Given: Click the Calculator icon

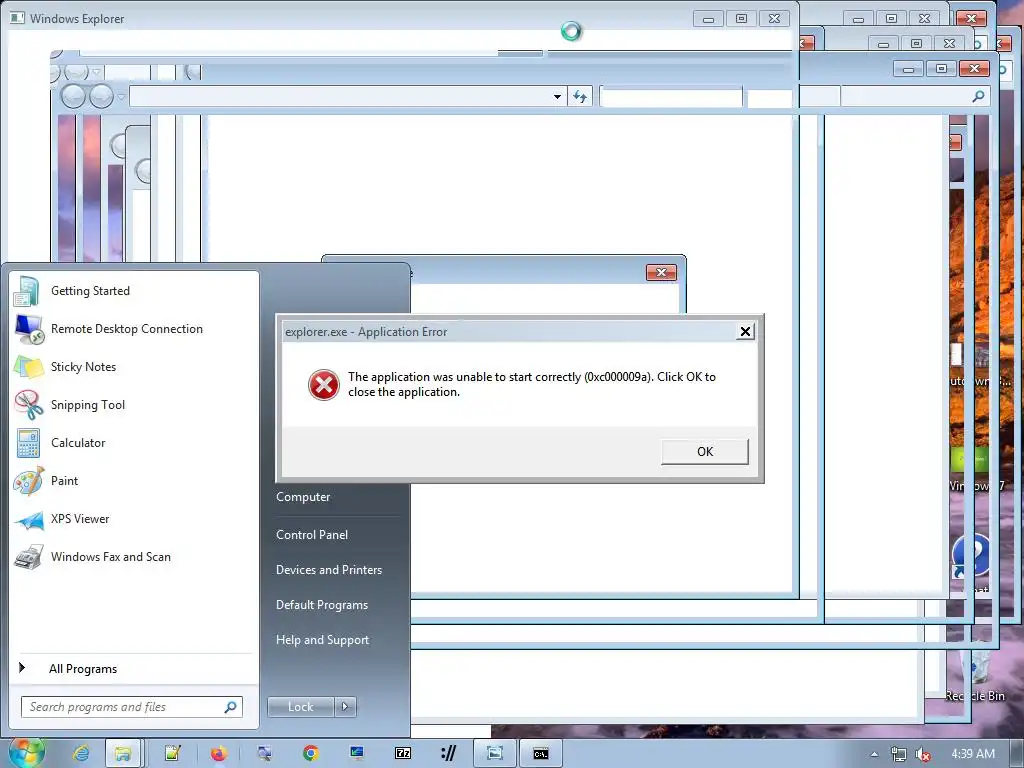Looking at the screenshot, I should (28, 443).
